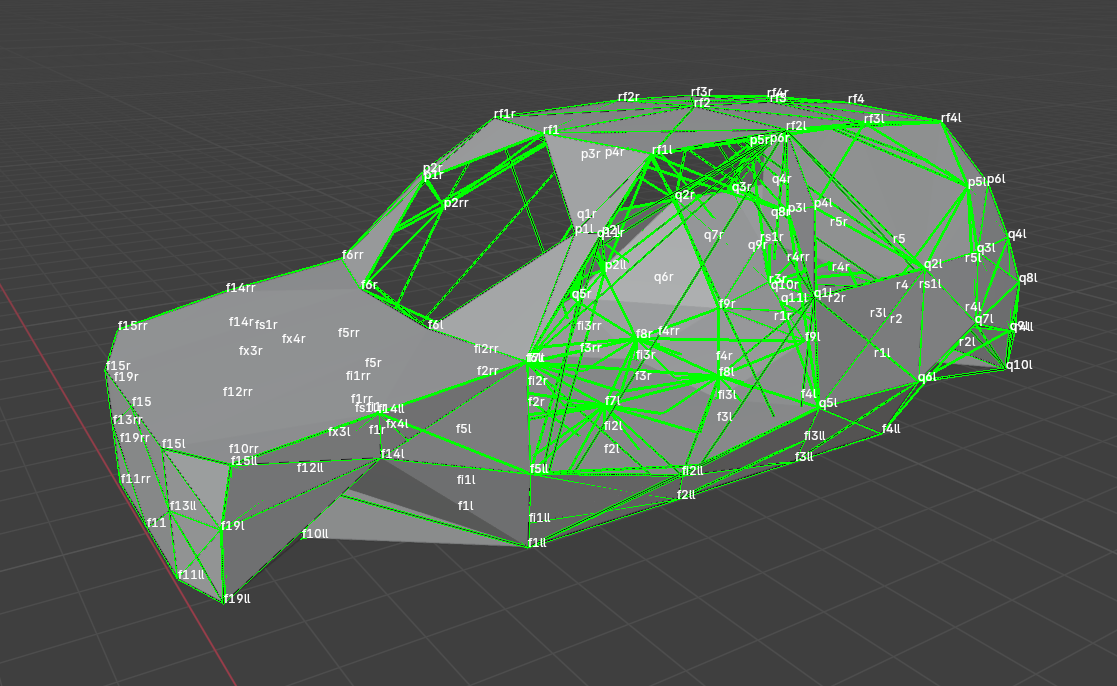Click the "f11ll" node label

tap(191, 575)
